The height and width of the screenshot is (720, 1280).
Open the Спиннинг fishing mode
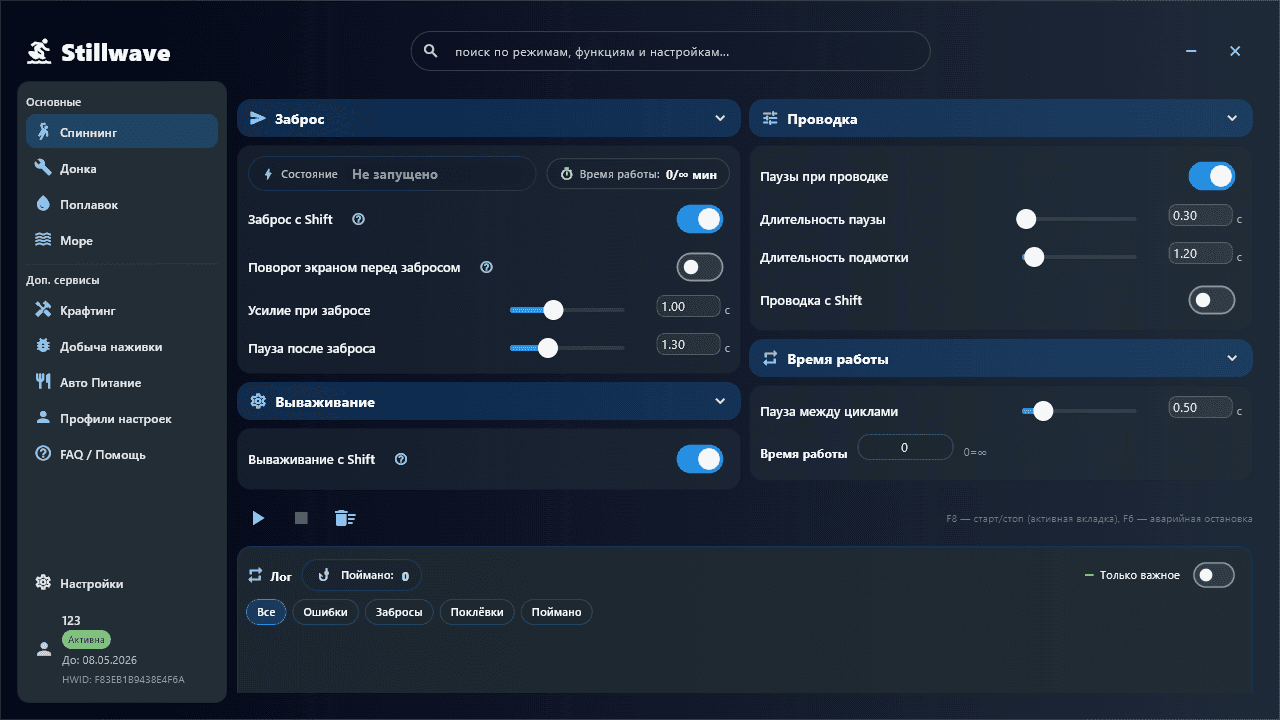tap(121, 131)
